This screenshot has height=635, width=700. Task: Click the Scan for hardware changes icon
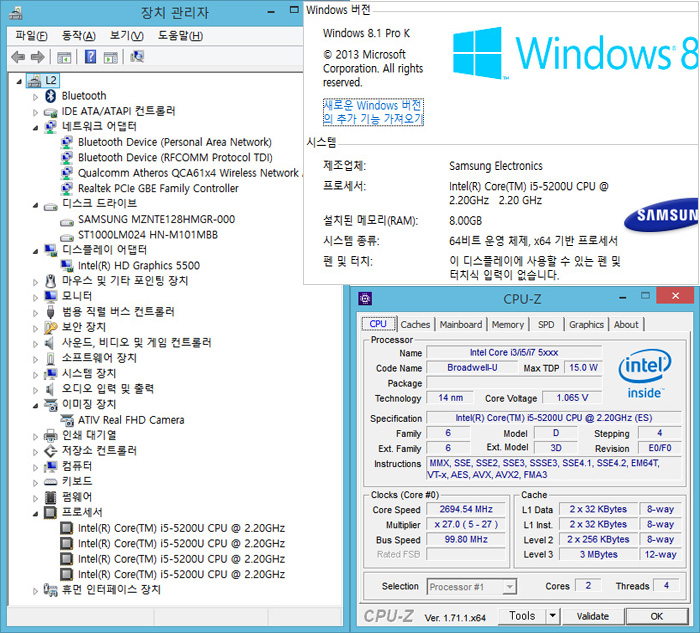pos(137,57)
